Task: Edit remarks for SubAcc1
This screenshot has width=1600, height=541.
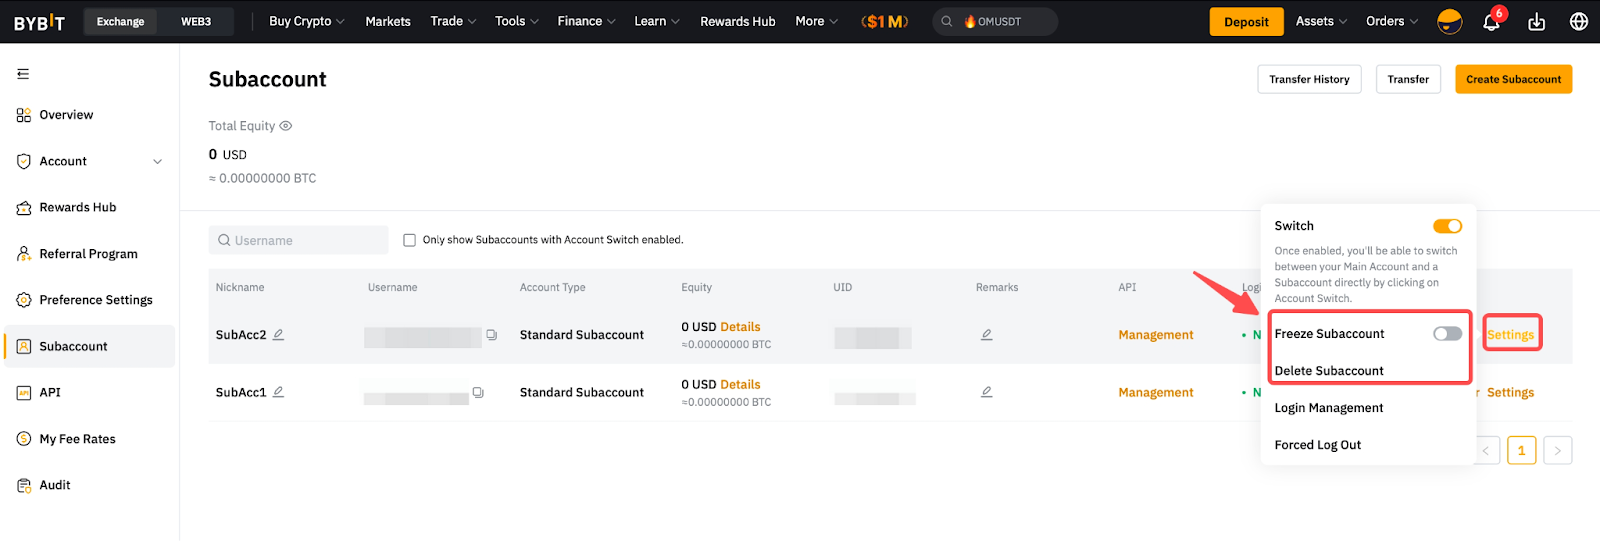Action: (x=986, y=392)
